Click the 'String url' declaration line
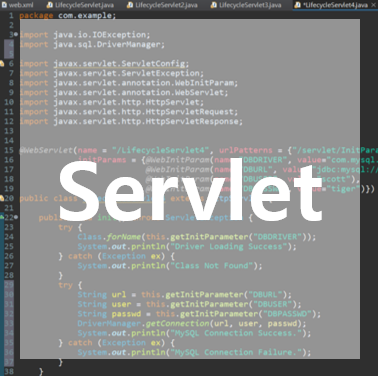This screenshot has width=378, height=376. coord(184,295)
